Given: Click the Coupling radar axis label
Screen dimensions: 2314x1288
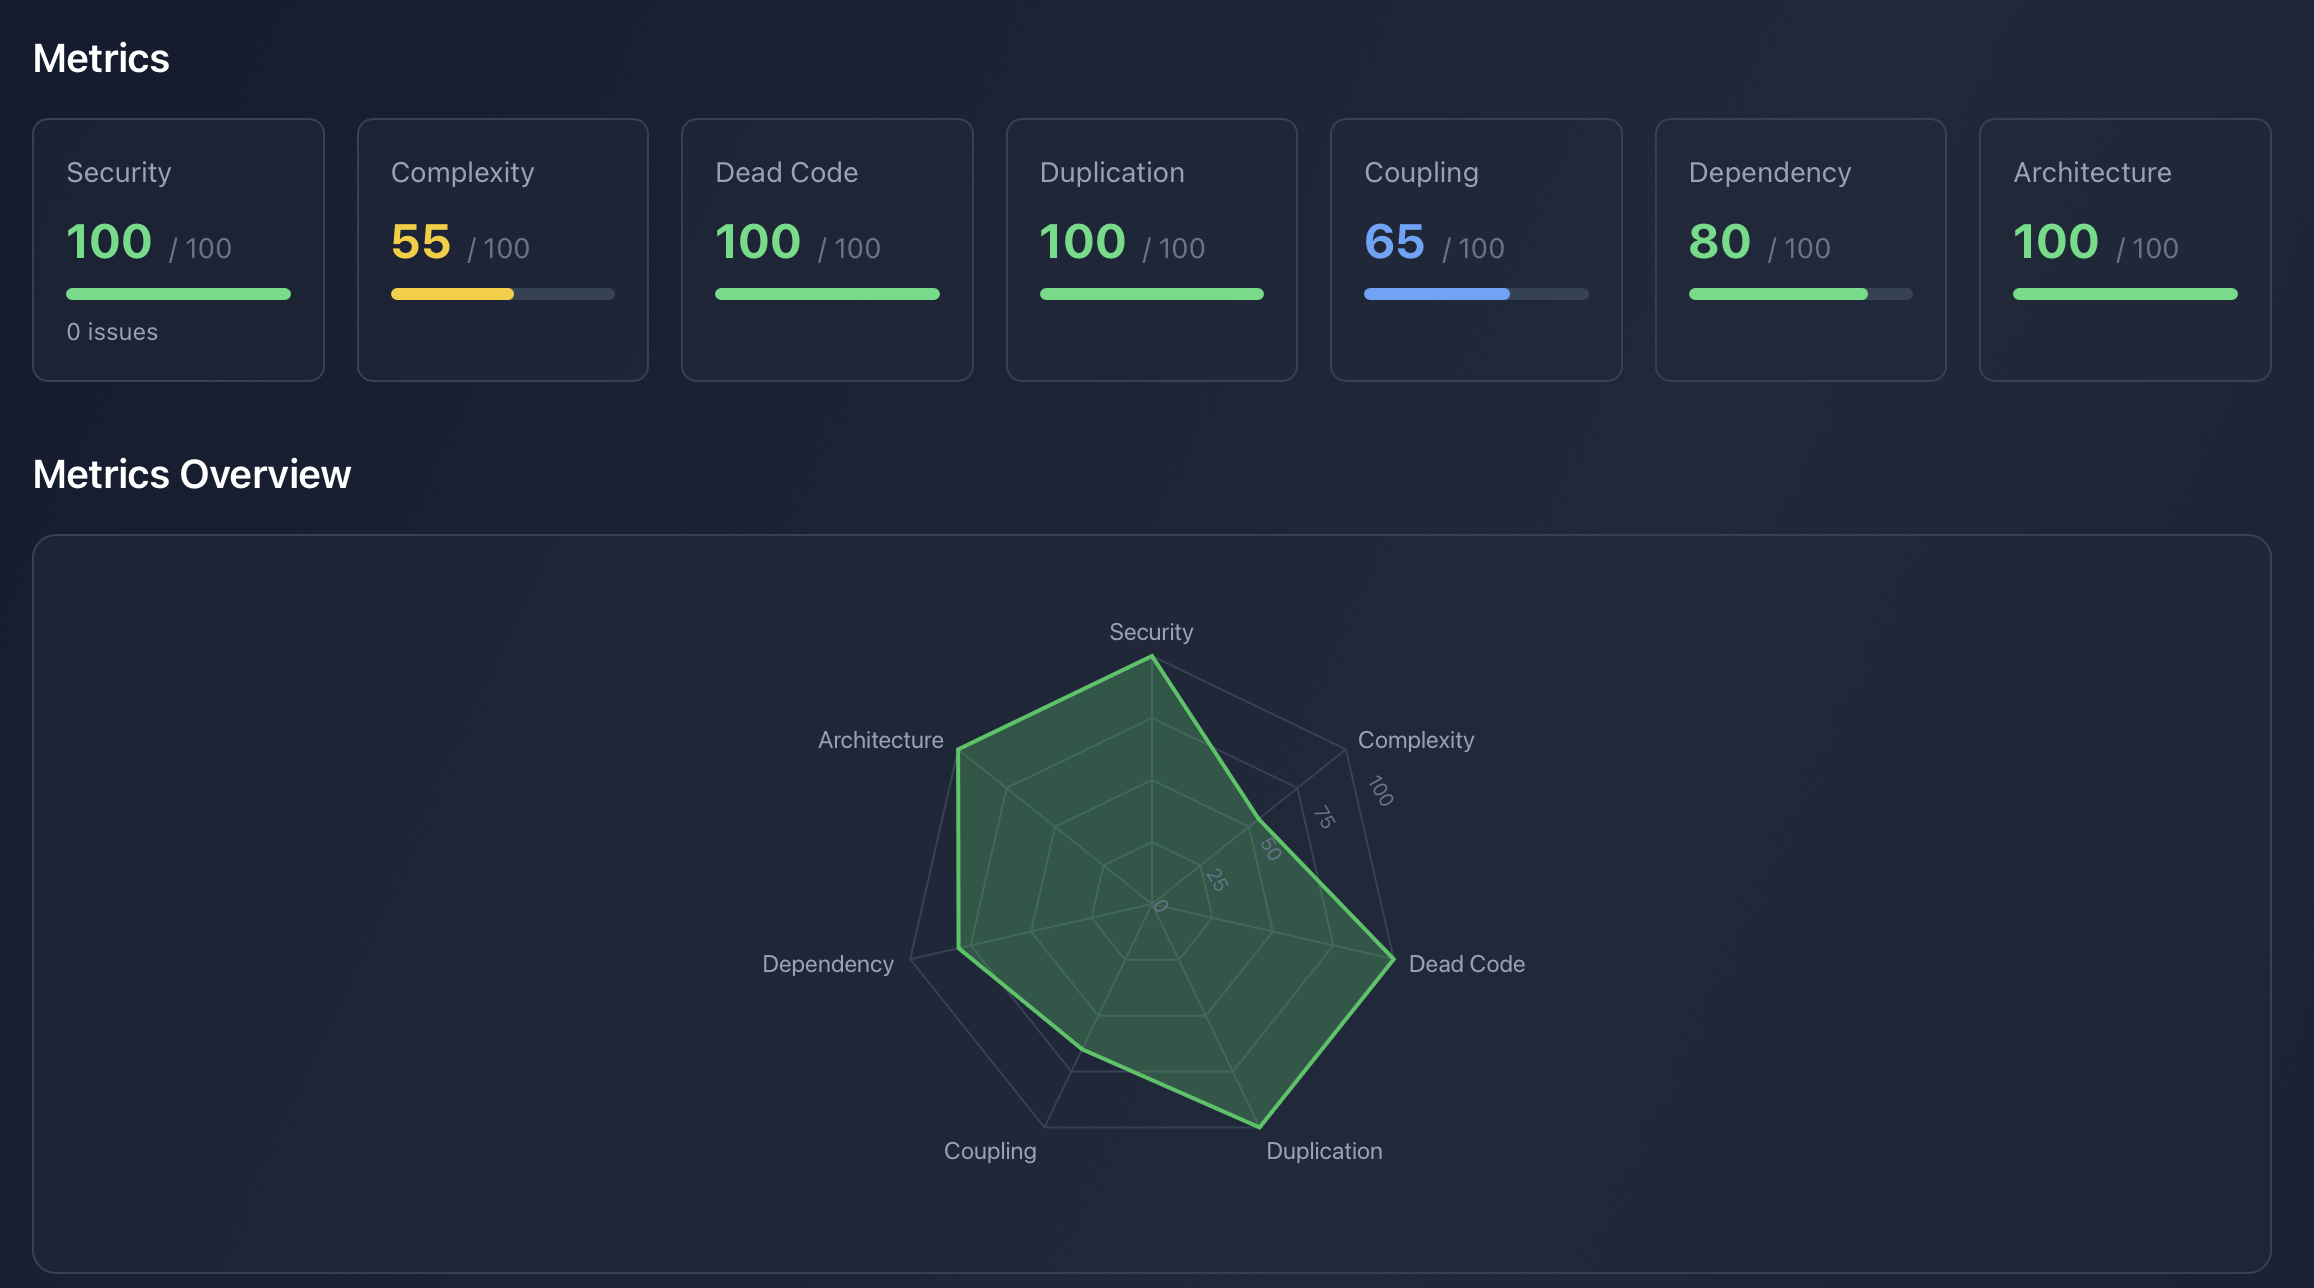Looking at the screenshot, I should (990, 1151).
